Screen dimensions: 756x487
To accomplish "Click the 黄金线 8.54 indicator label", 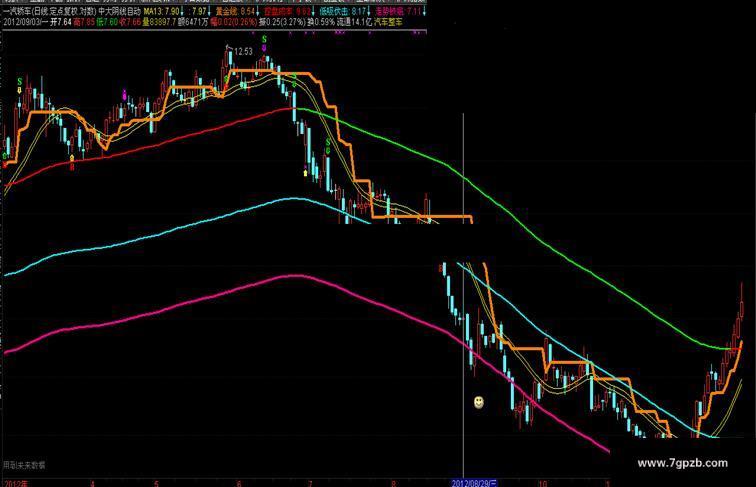I will click(235, 11).
